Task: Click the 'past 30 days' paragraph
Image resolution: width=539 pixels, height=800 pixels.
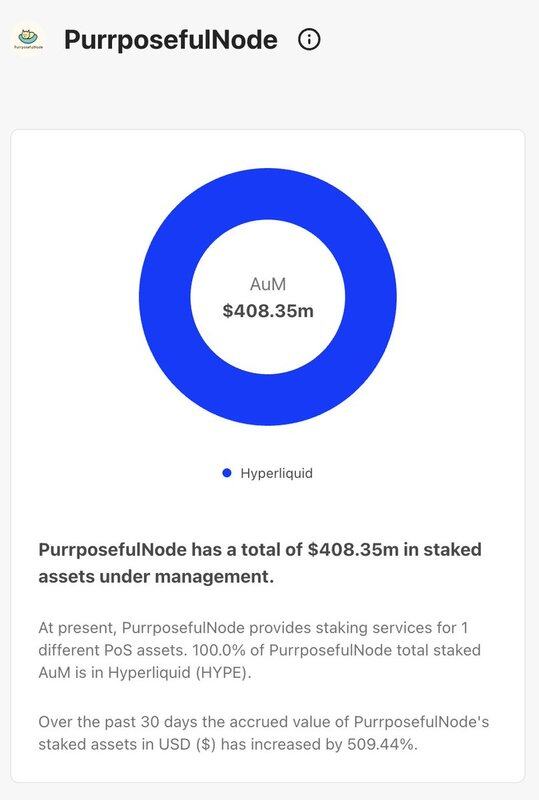Action: point(264,733)
